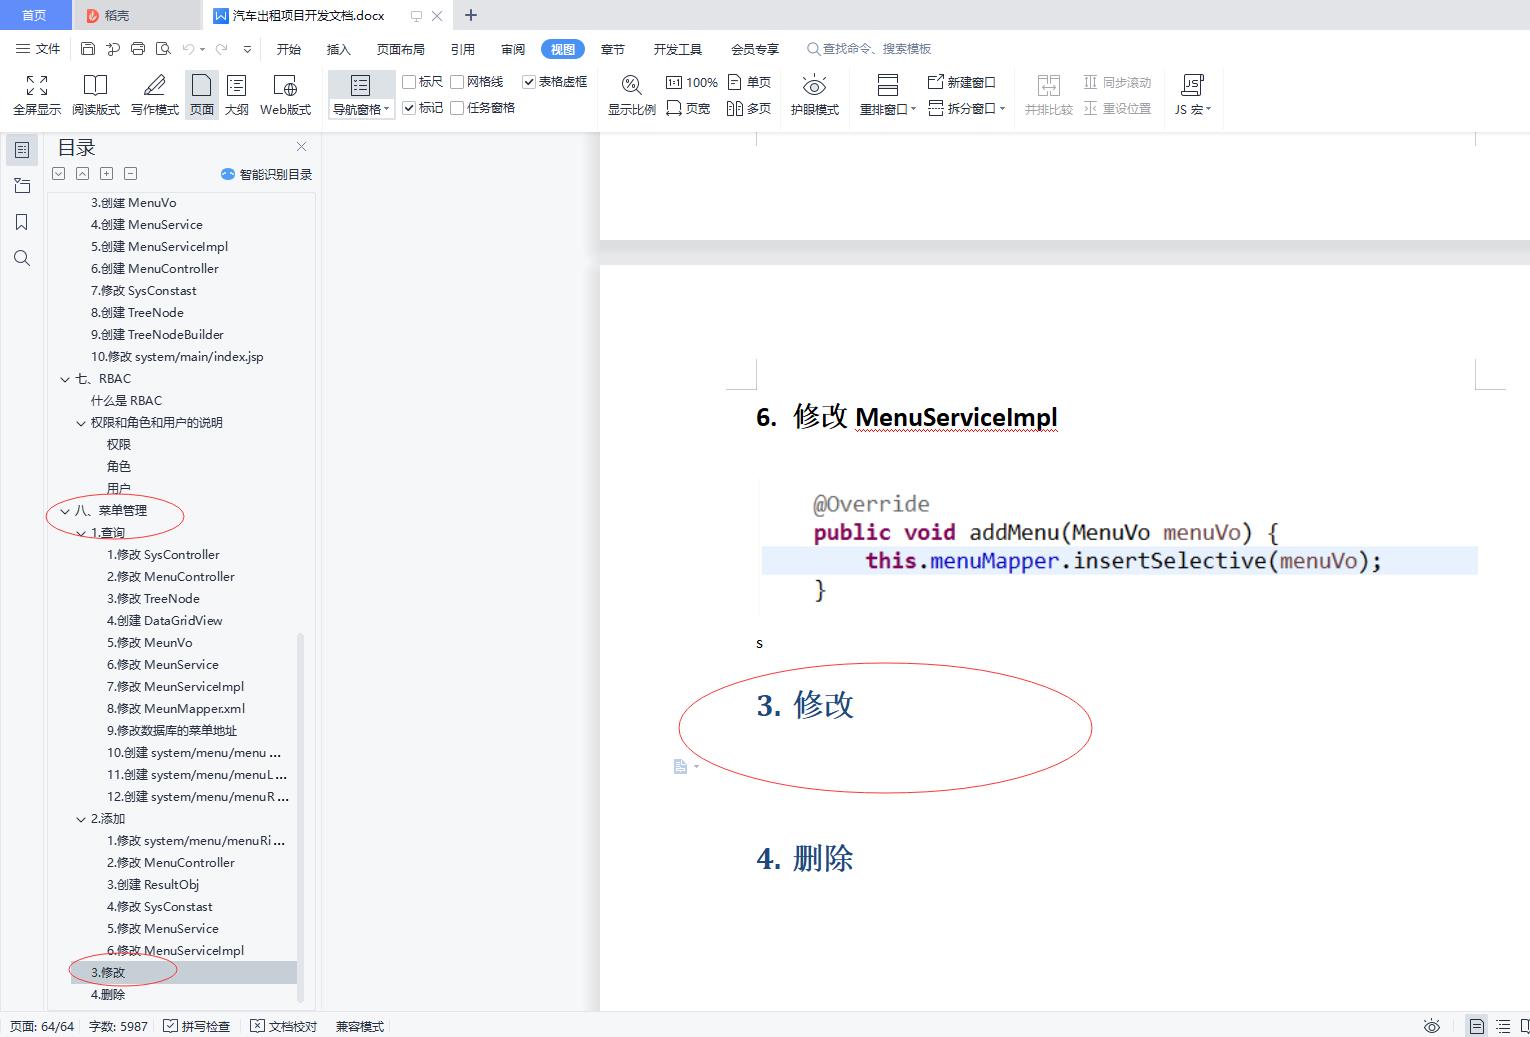Select 什么是 RBAC in the outline
The width and height of the screenshot is (1530, 1037).
[x=126, y=400]
